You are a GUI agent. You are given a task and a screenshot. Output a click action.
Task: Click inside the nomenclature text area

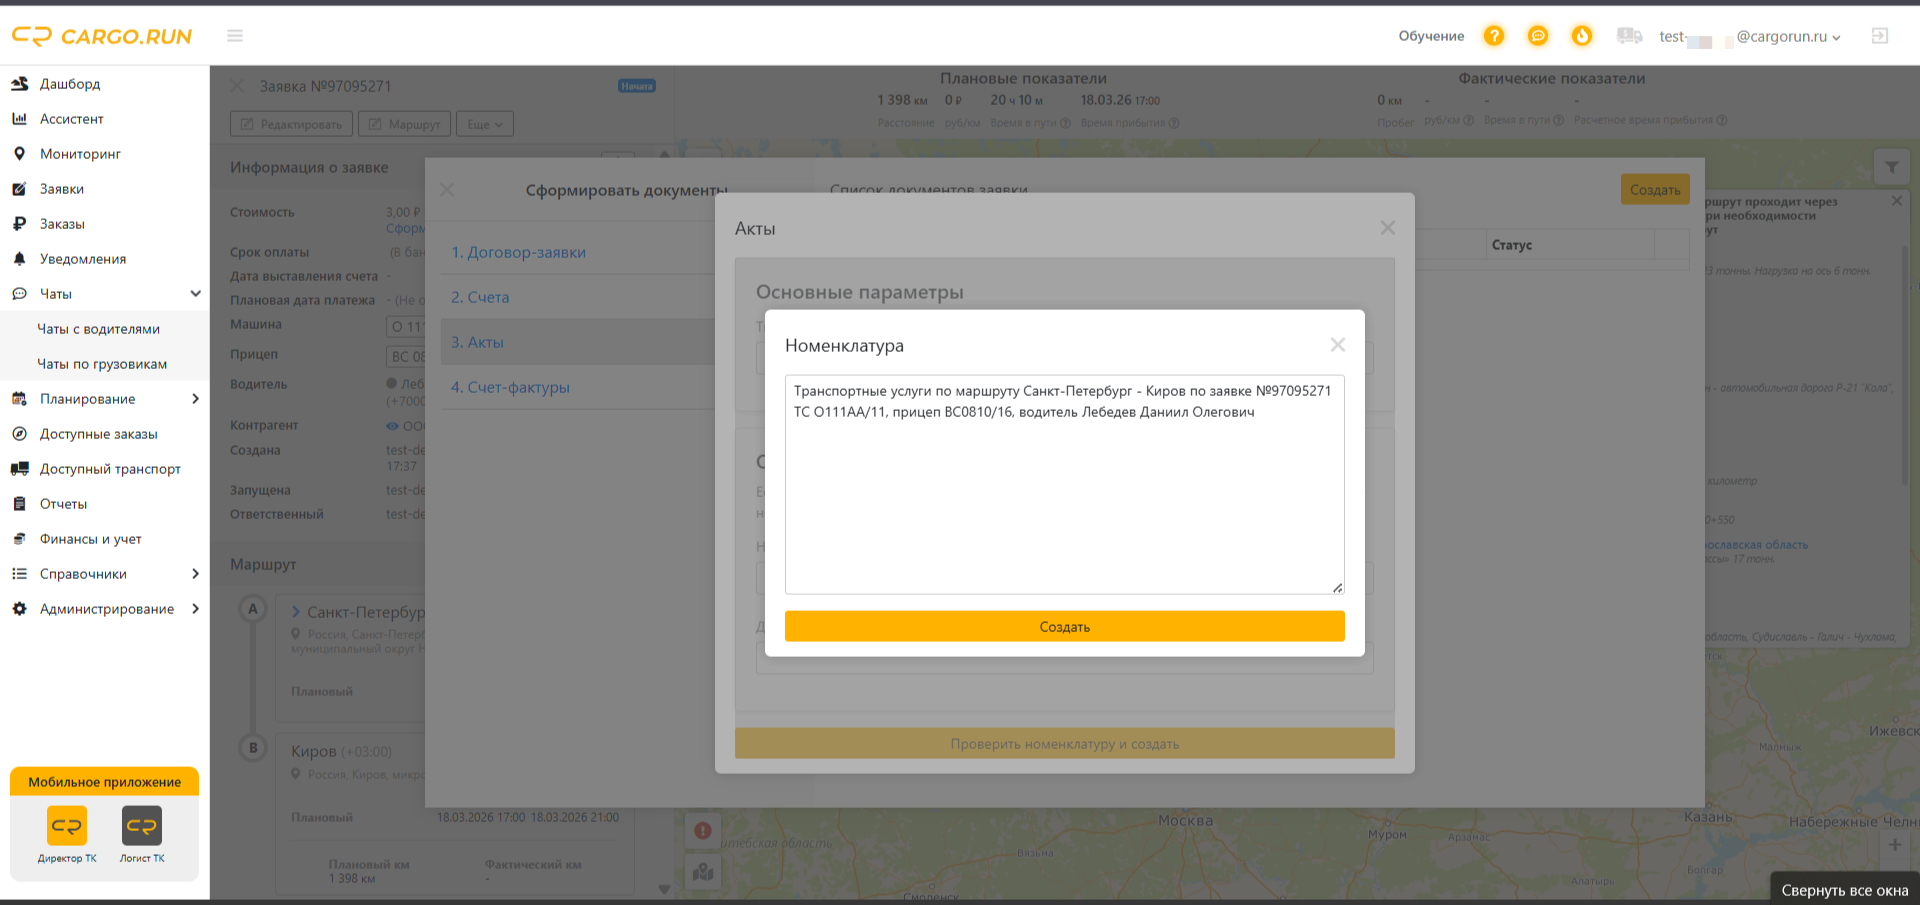(x=1064, y=484)
